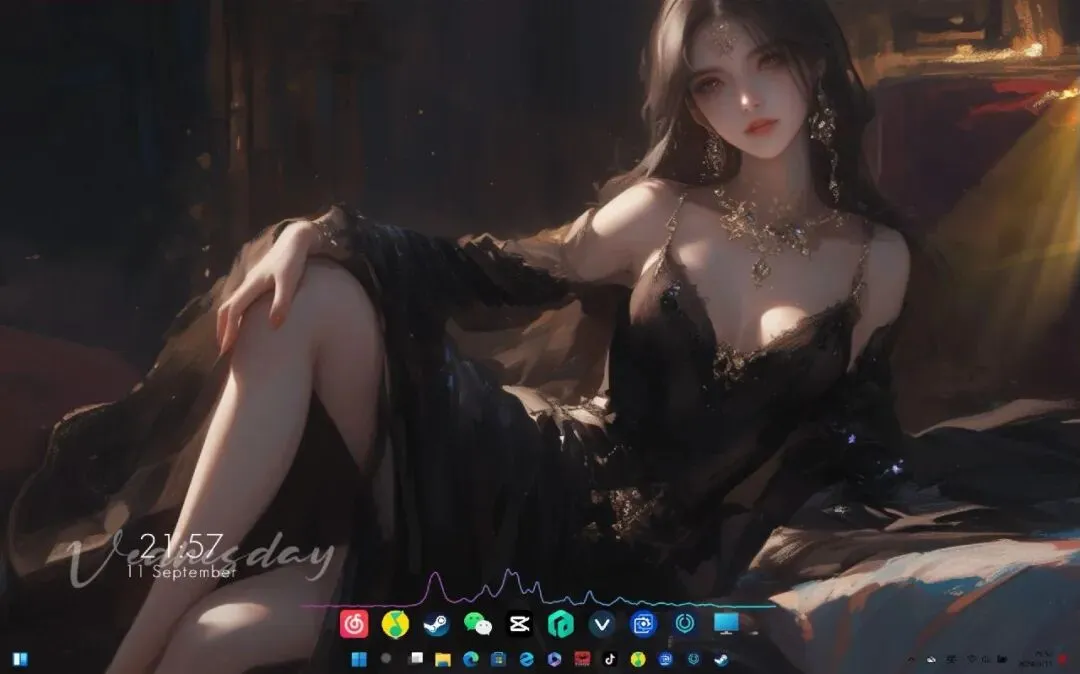Switch to Steam on the taskbar
The width and height of the screenshot is (1080, 674).
[x=721, y=660]
